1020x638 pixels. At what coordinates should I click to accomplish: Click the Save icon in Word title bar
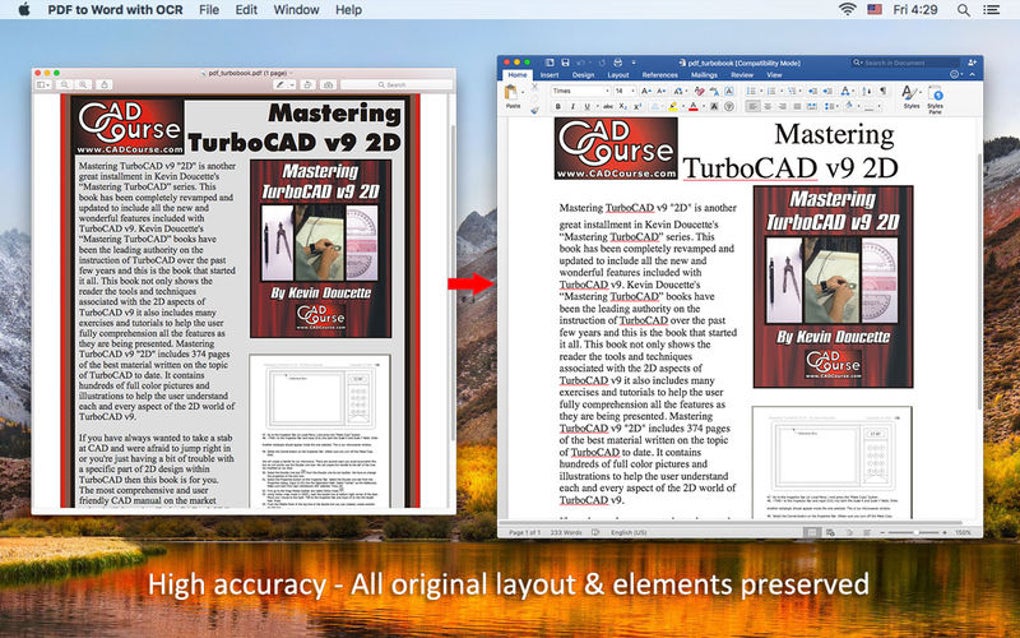point(565,62)
